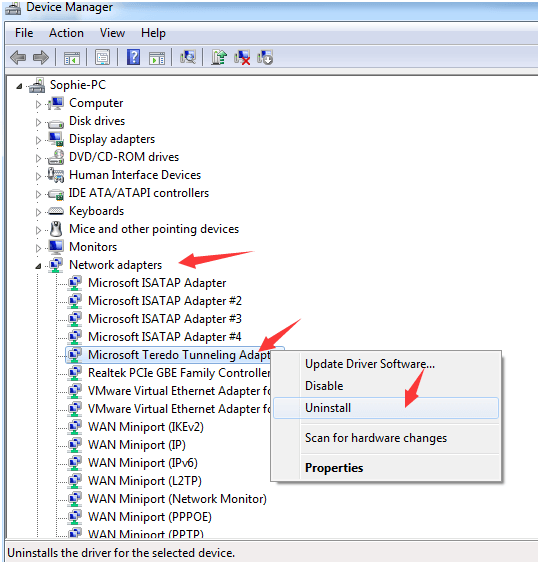Choose Uninstall from the context menu
The width and height of the screenshot is (540, 564).
tap(386, 408)
